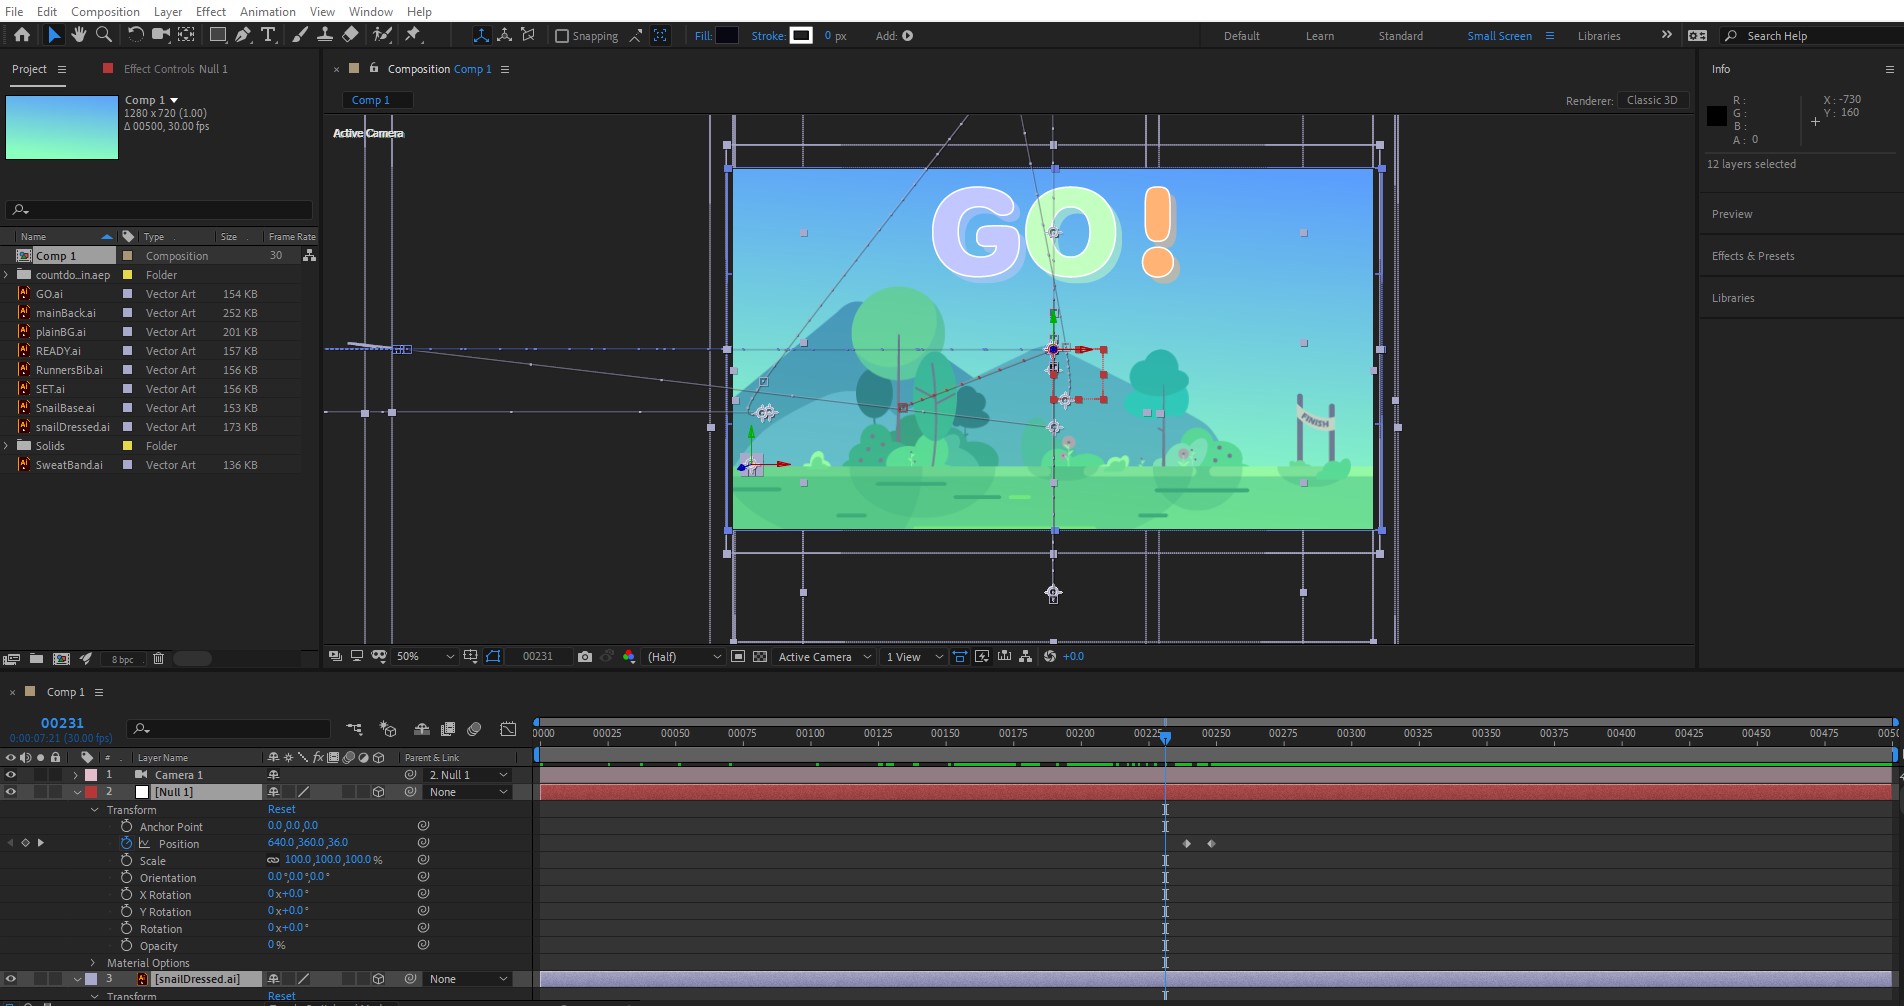Create a new folder in Project panel

pos(36,659)
